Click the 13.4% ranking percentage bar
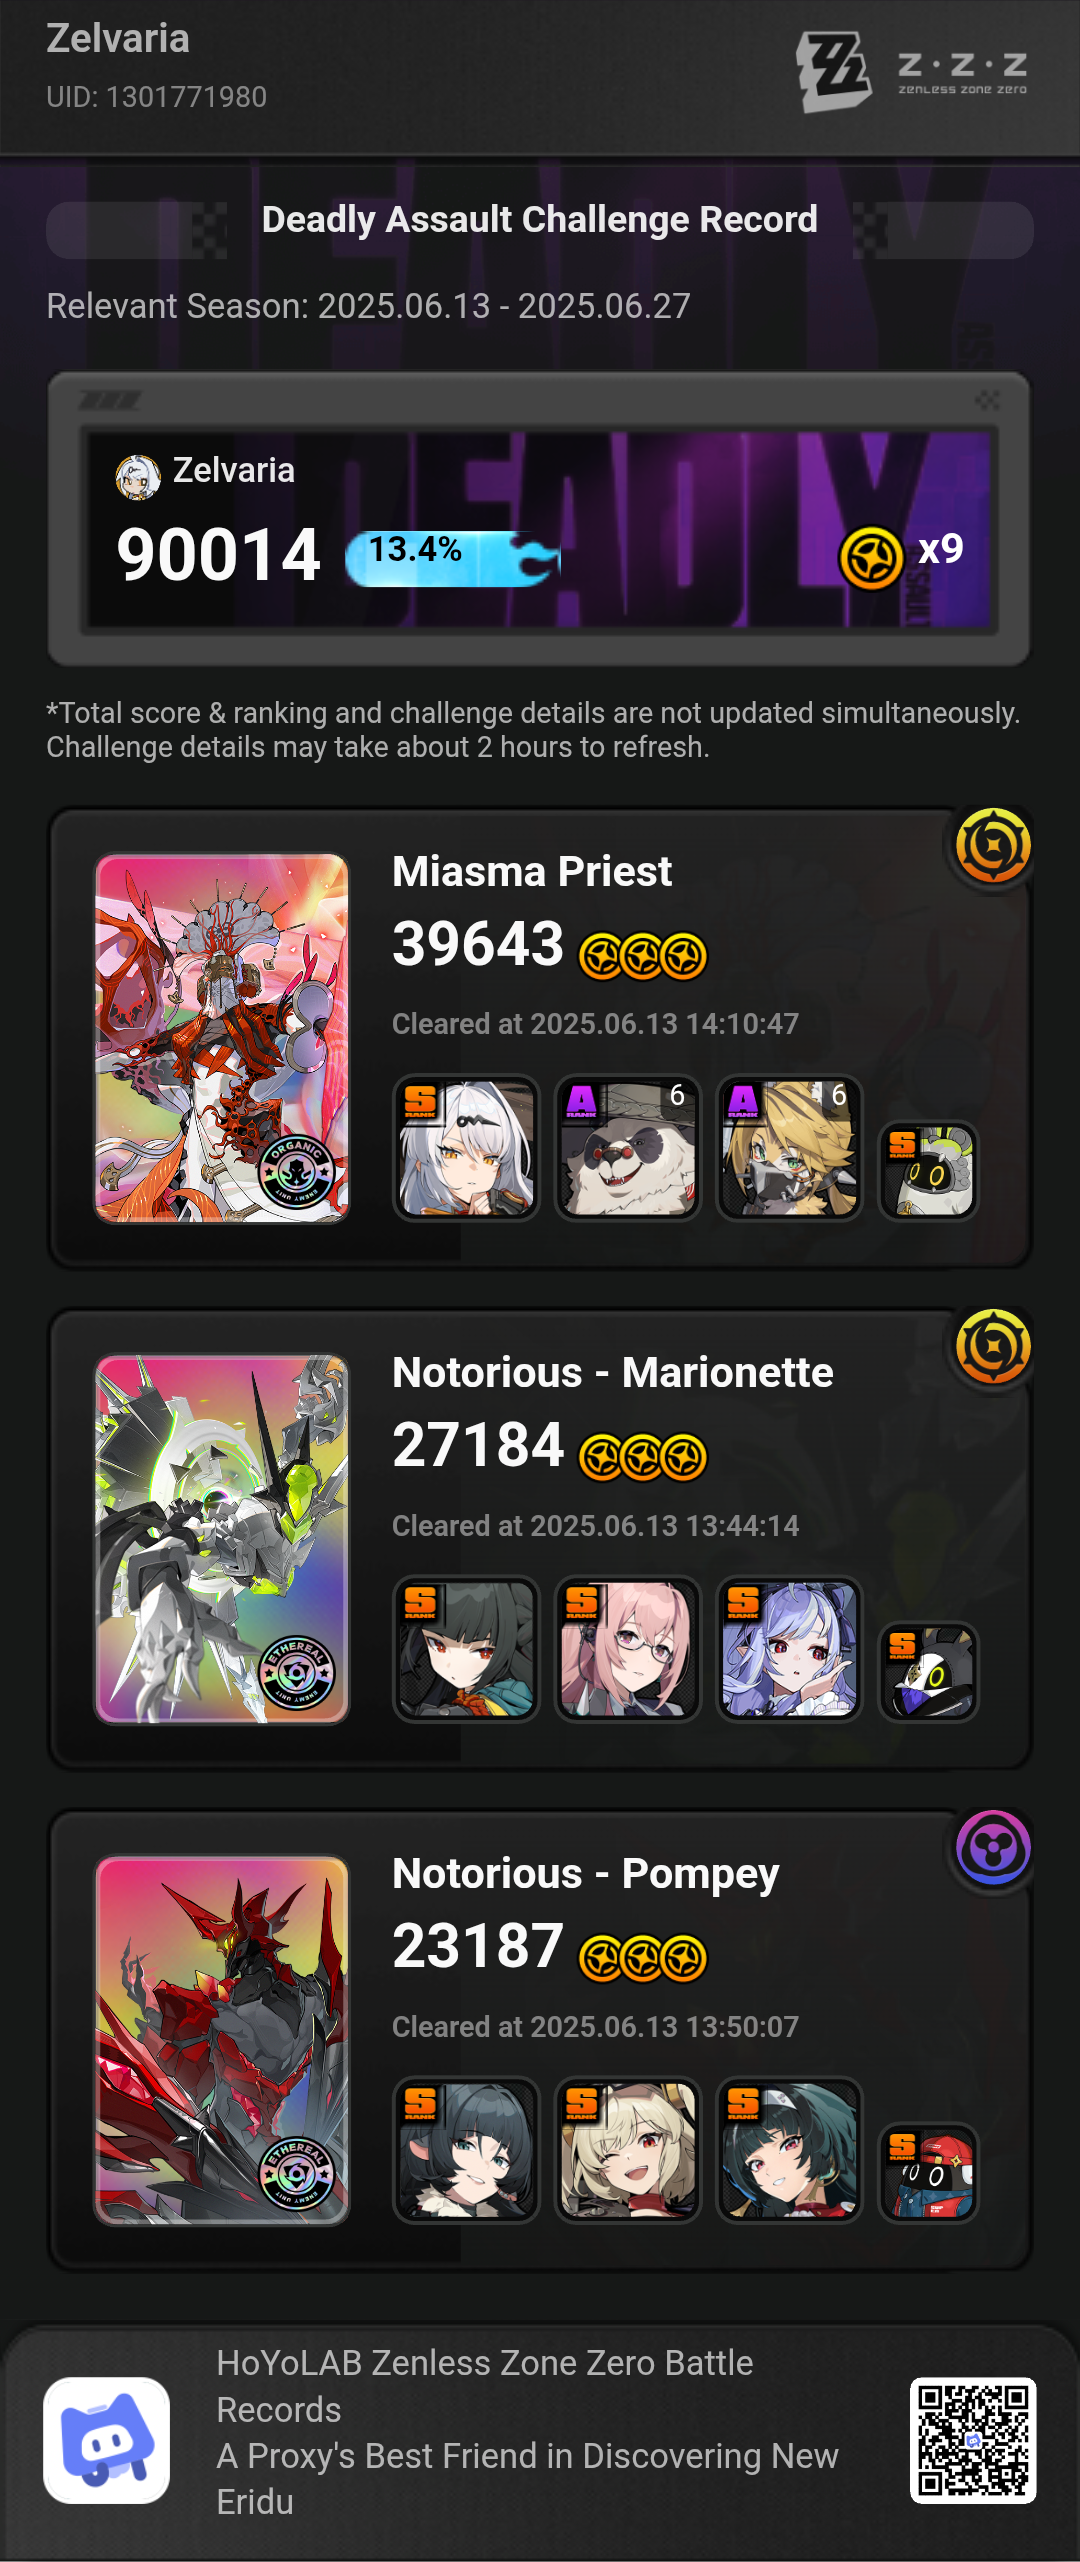The height and width of the screenshot is (2562, 1080). pos(452,558)
